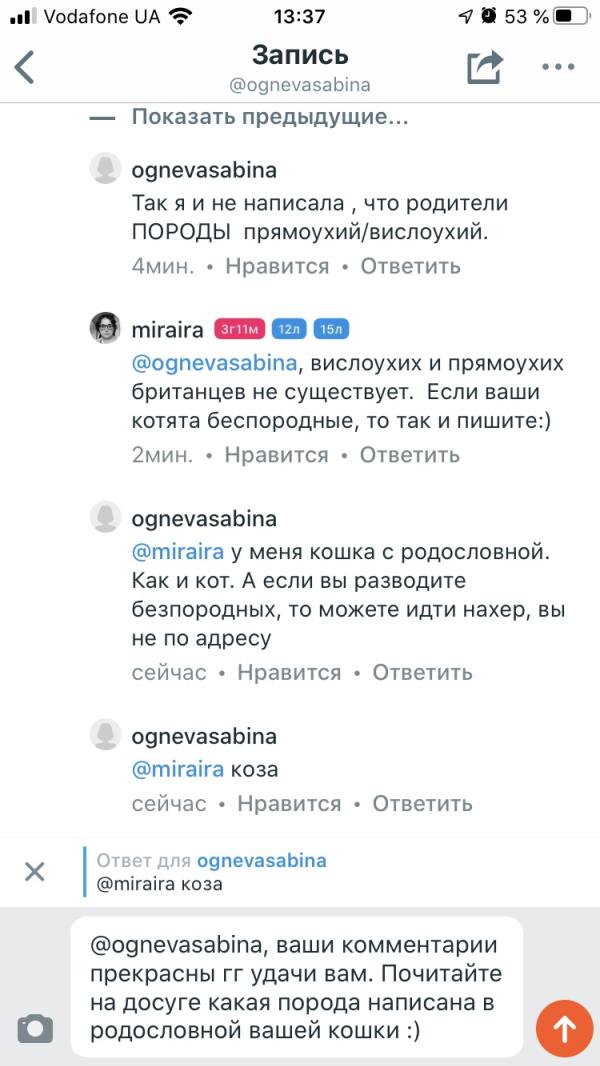Tap ognevasabina avatar on first comment
The image size is (600, 1066).
106,170
